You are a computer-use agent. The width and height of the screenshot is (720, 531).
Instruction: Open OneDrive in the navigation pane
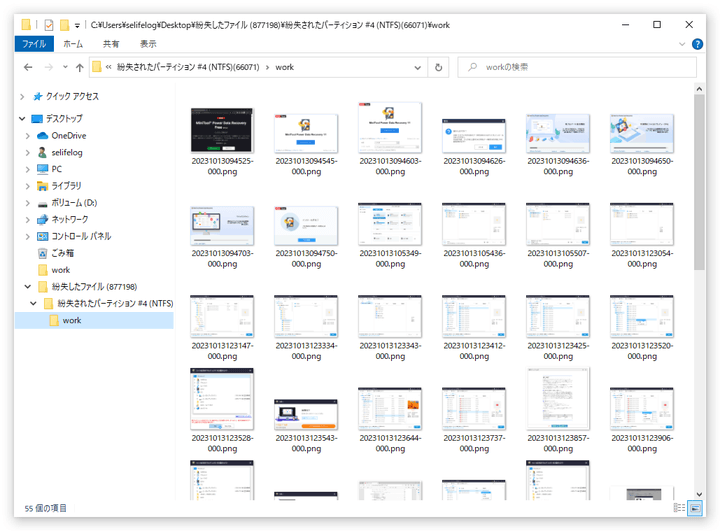point(68,135)
